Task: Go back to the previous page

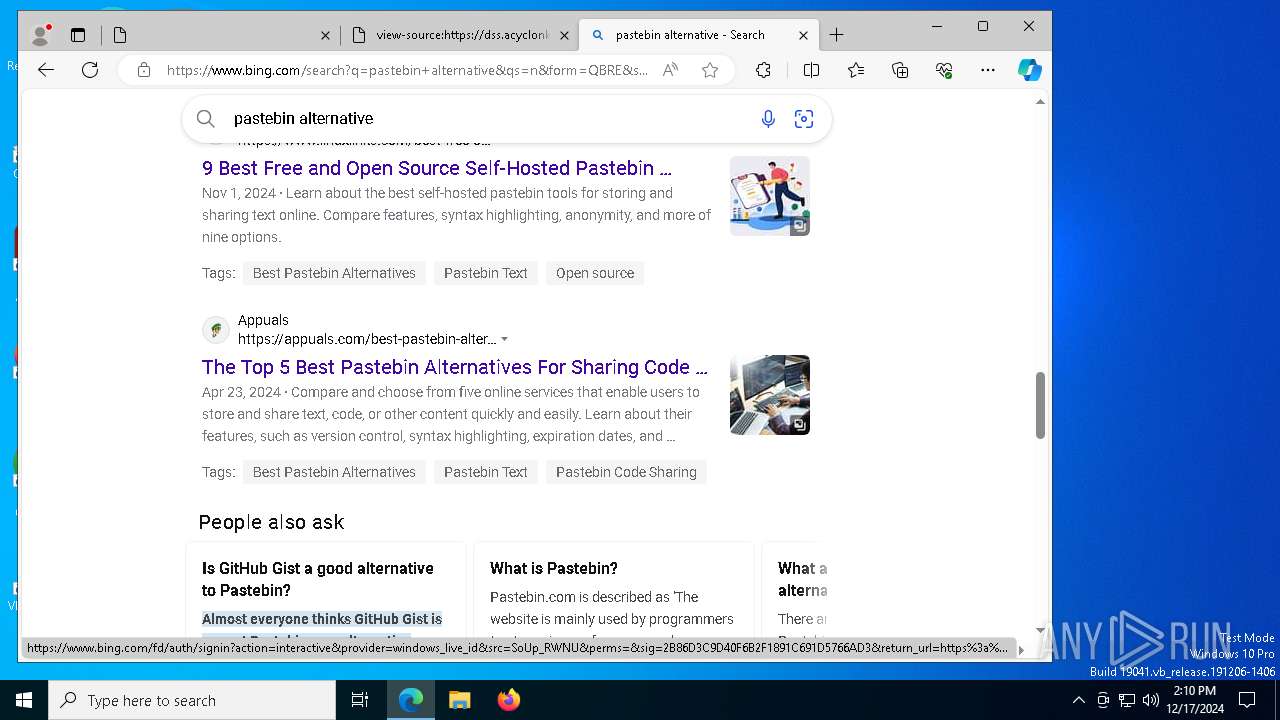Action: pos(46,70)
